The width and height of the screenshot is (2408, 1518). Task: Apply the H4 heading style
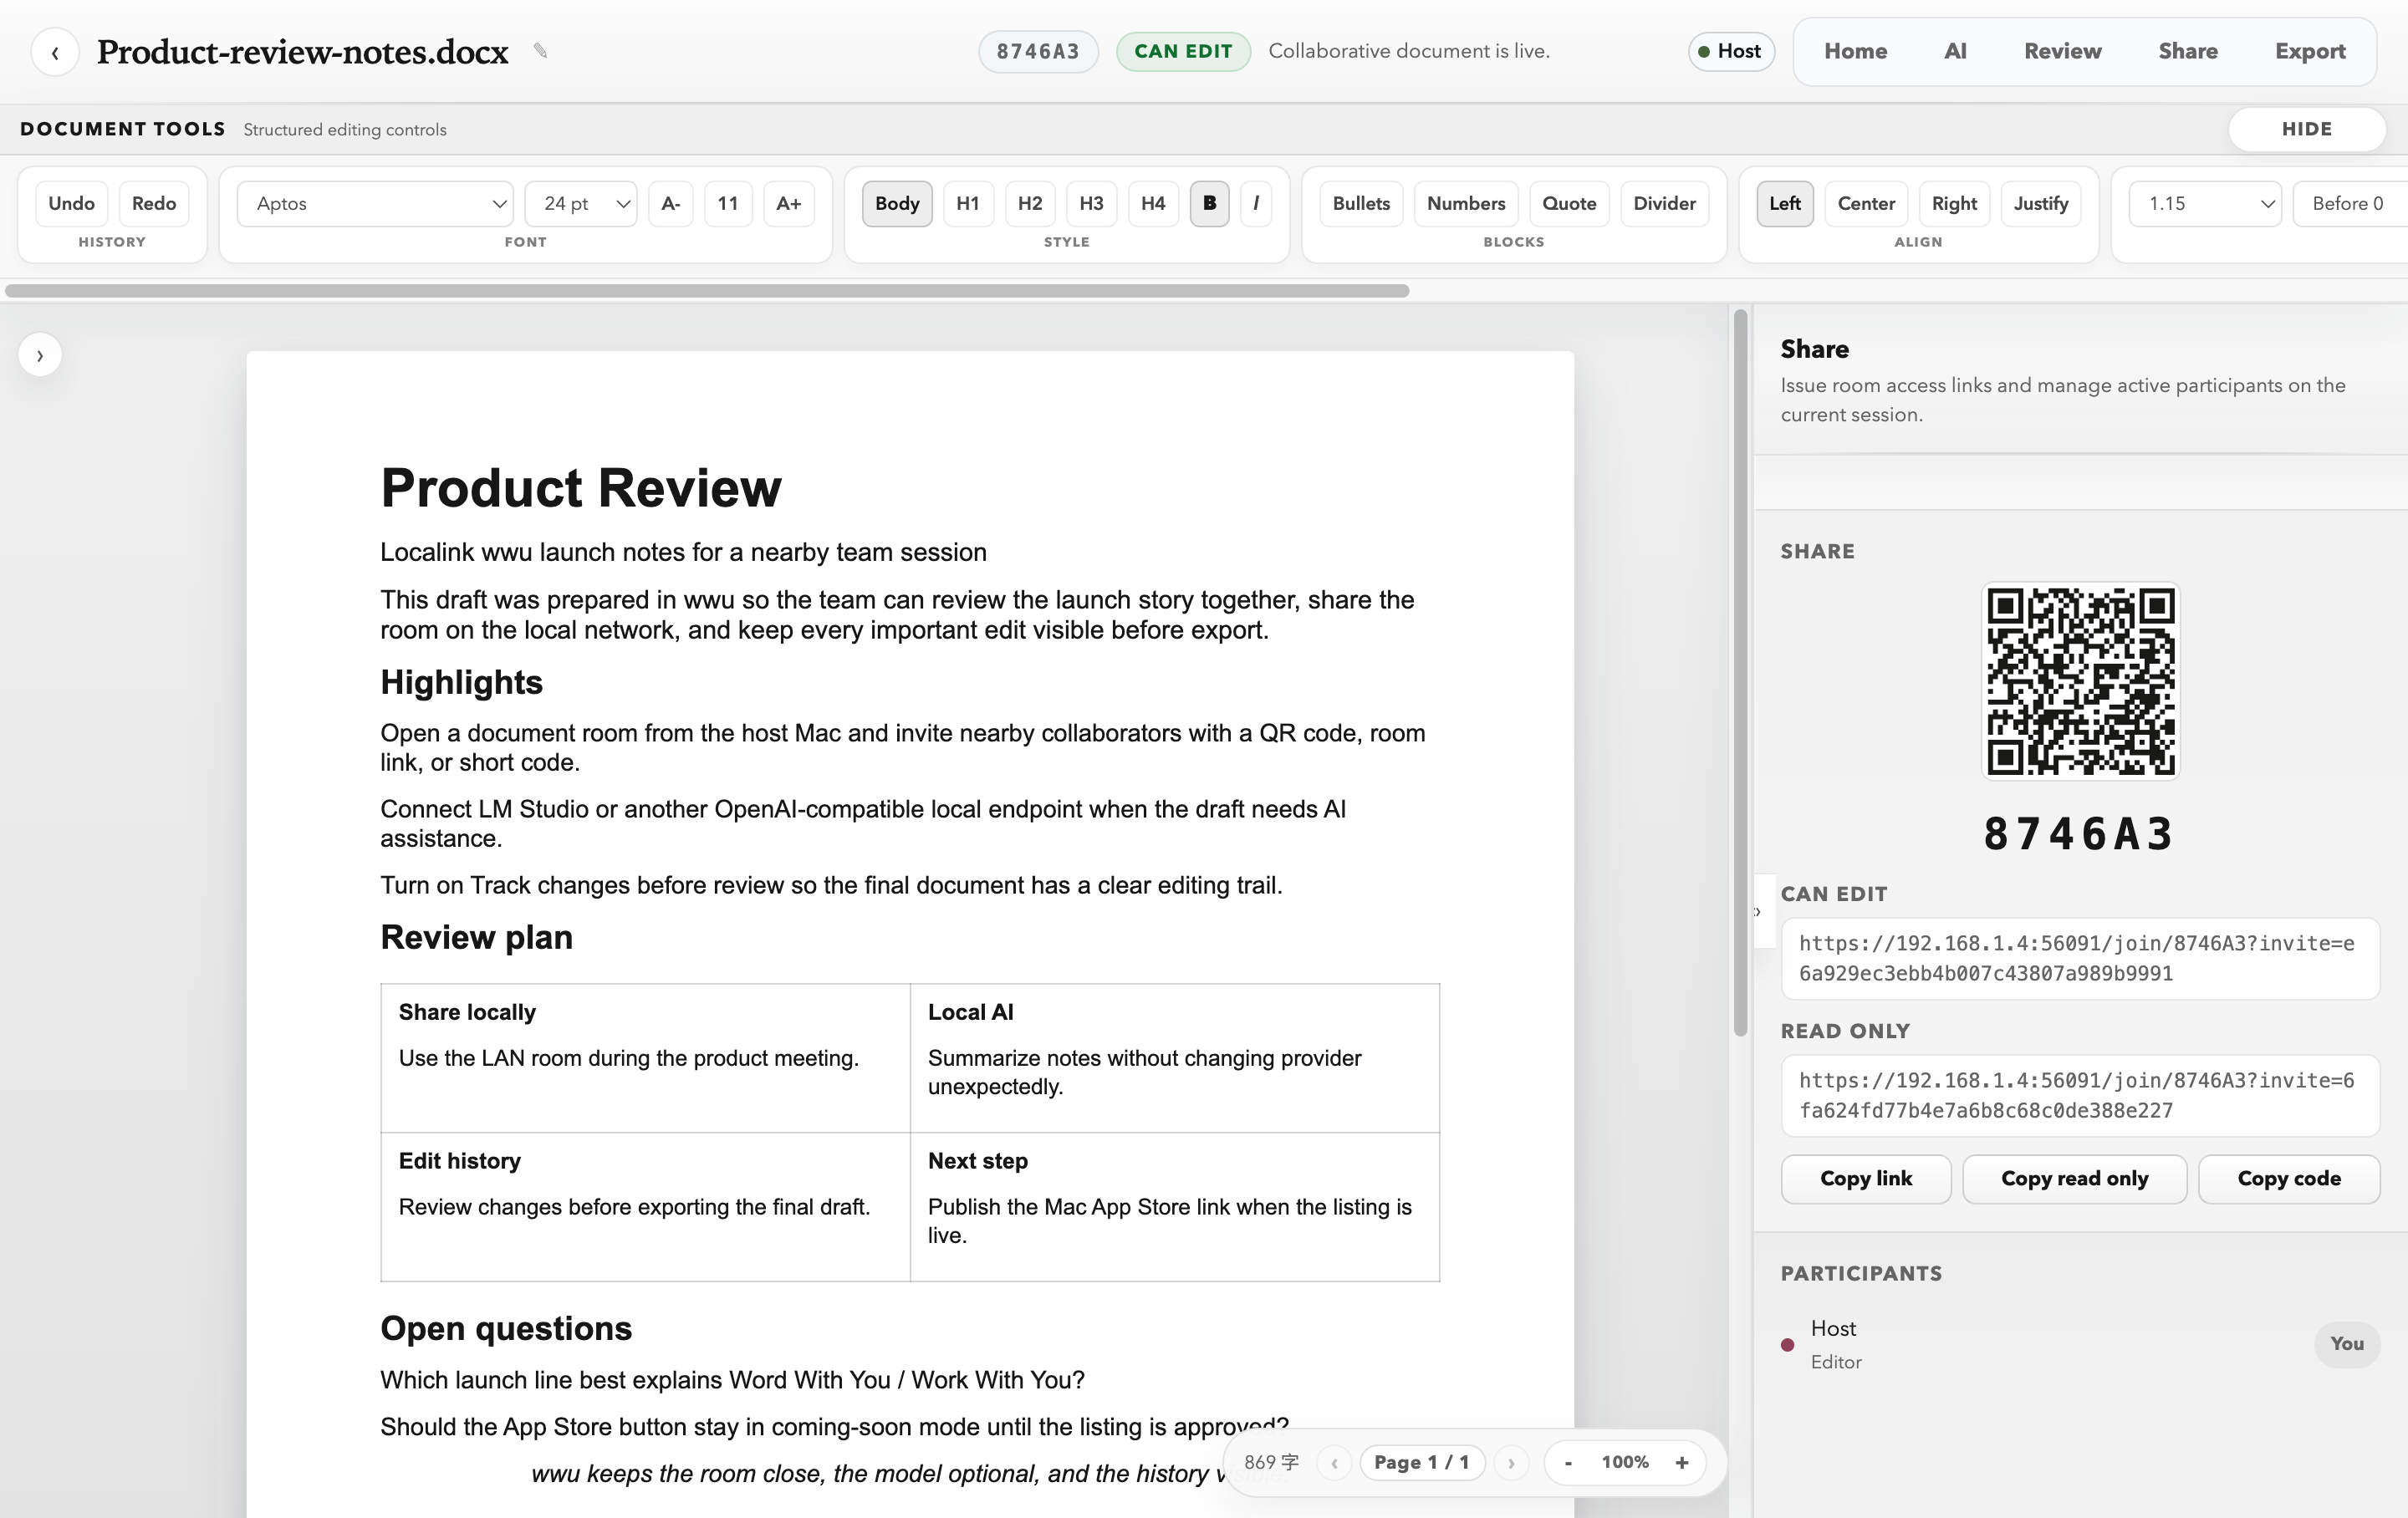tap(1153, 203)
